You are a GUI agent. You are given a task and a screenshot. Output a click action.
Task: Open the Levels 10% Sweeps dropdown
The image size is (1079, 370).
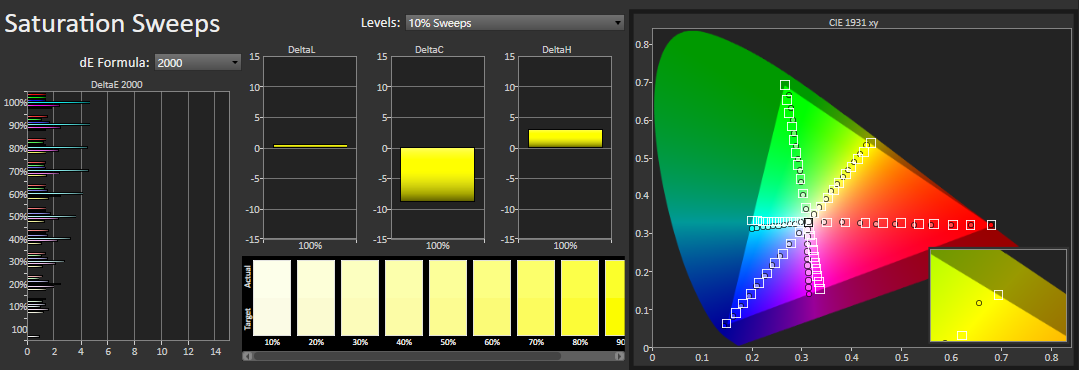(x=514, y=23)
